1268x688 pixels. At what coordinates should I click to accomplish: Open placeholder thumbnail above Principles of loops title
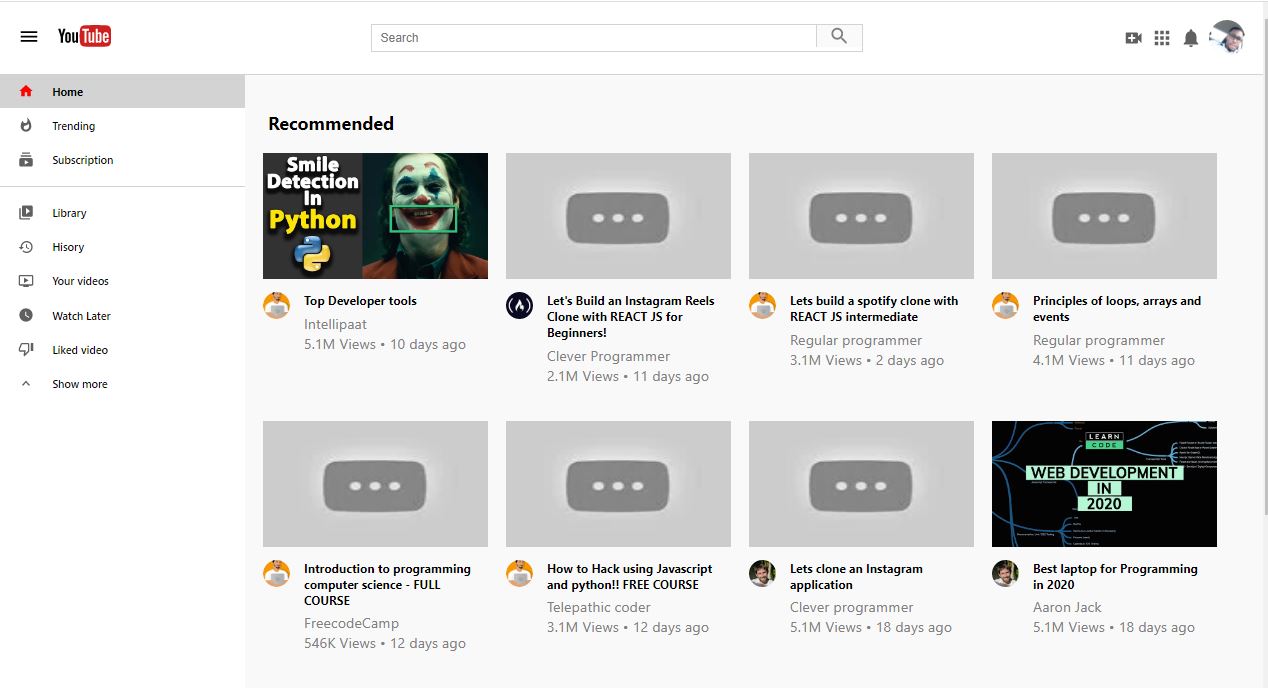click(x=1104, y=215)
